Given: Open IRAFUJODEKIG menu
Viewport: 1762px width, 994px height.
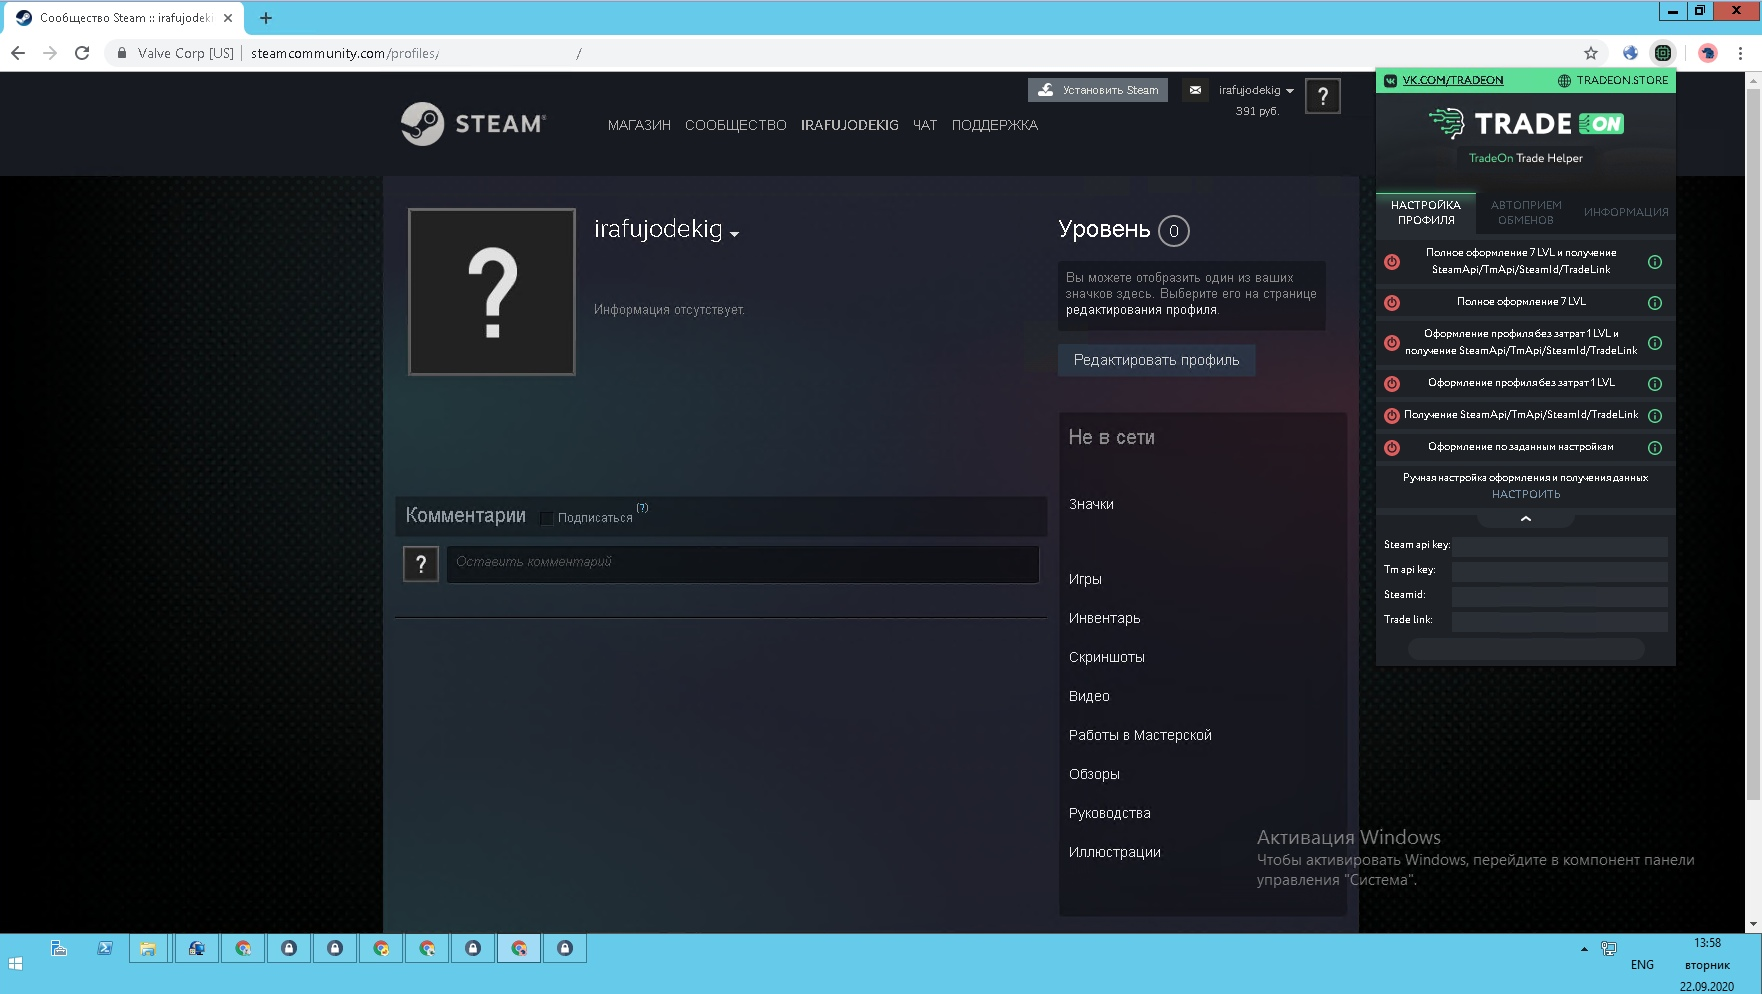Looking at the screenshot, I should coord(850,125).
